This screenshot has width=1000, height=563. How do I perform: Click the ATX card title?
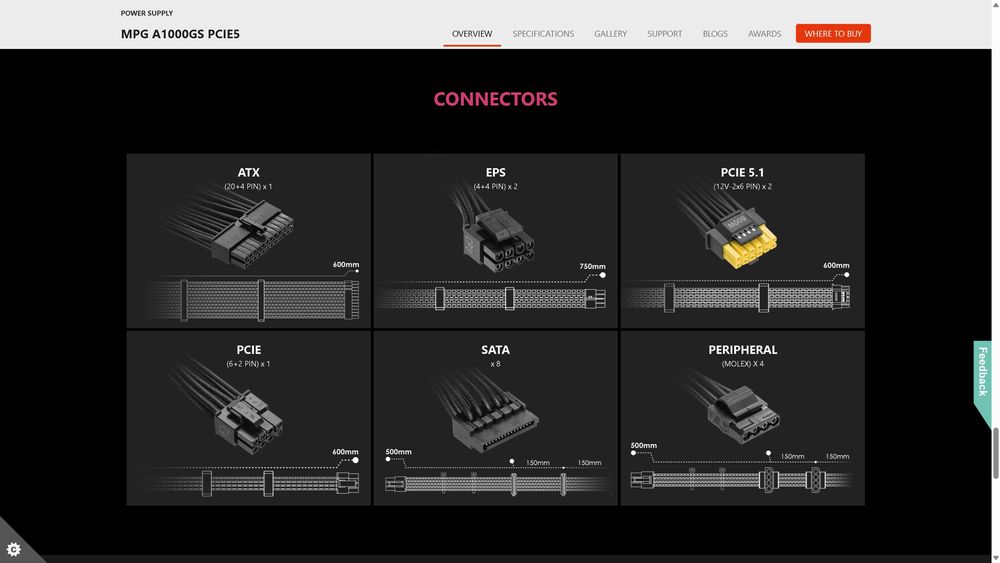click(x=248, y=172)
